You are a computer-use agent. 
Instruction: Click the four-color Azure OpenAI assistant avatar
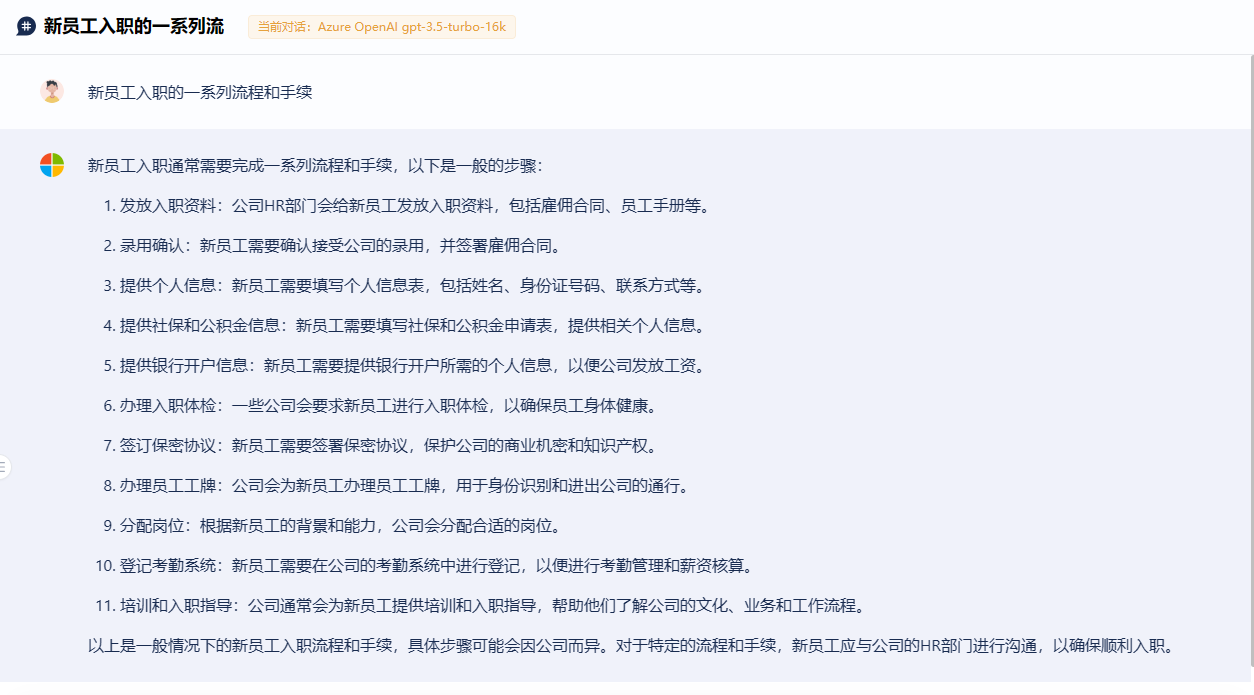pyautogui.click(x=52, y=165)
